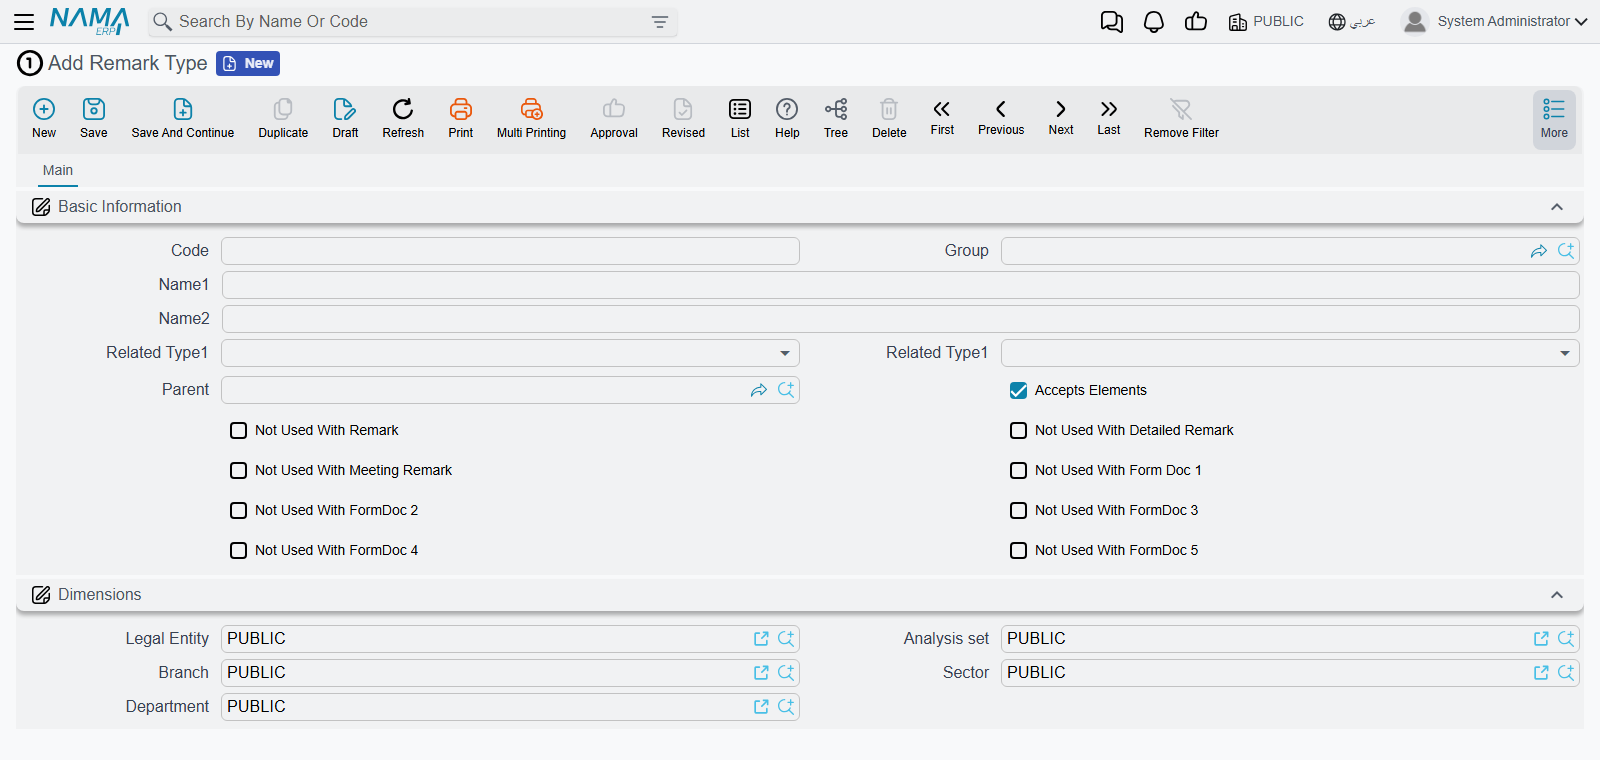Open Parent field lookup search icon
This screenshot has width=1600, height=760.
click(x=786, y=390)
